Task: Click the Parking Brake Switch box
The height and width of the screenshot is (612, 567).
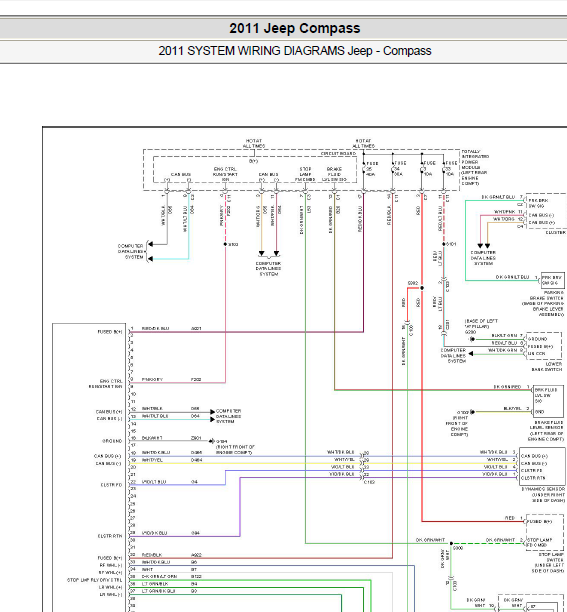Action: point(552,279)
